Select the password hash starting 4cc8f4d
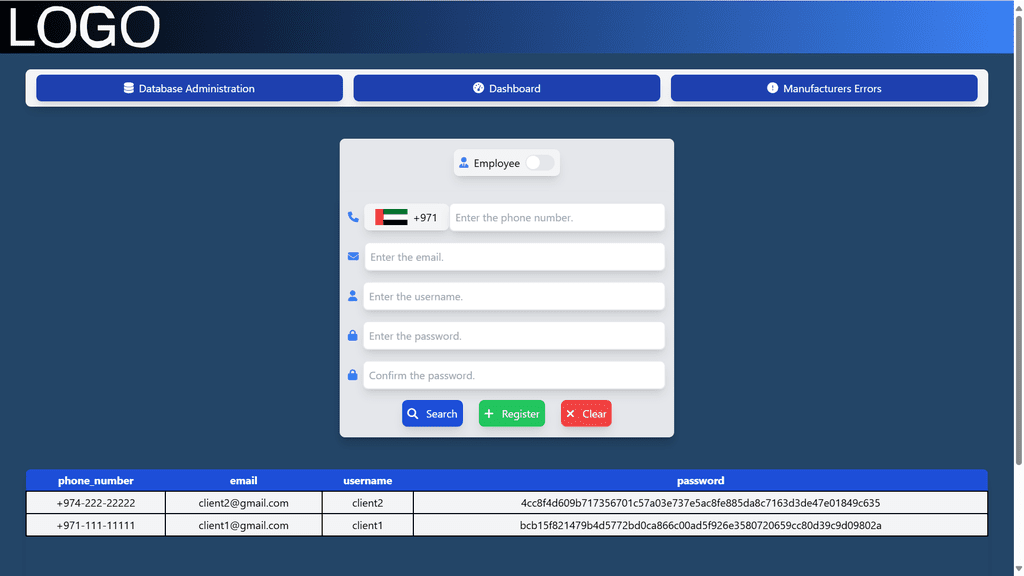This screenshot has height=576, width=1024. click(700, 503)
